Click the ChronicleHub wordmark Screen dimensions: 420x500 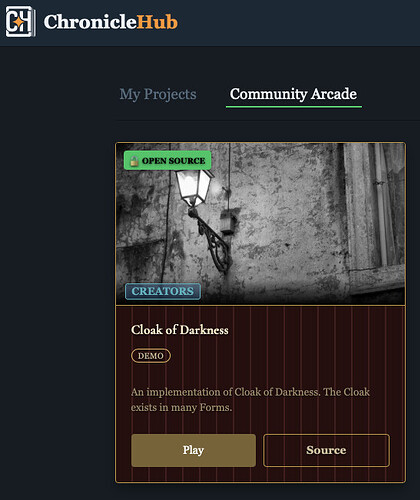click(x=111, y=22)
